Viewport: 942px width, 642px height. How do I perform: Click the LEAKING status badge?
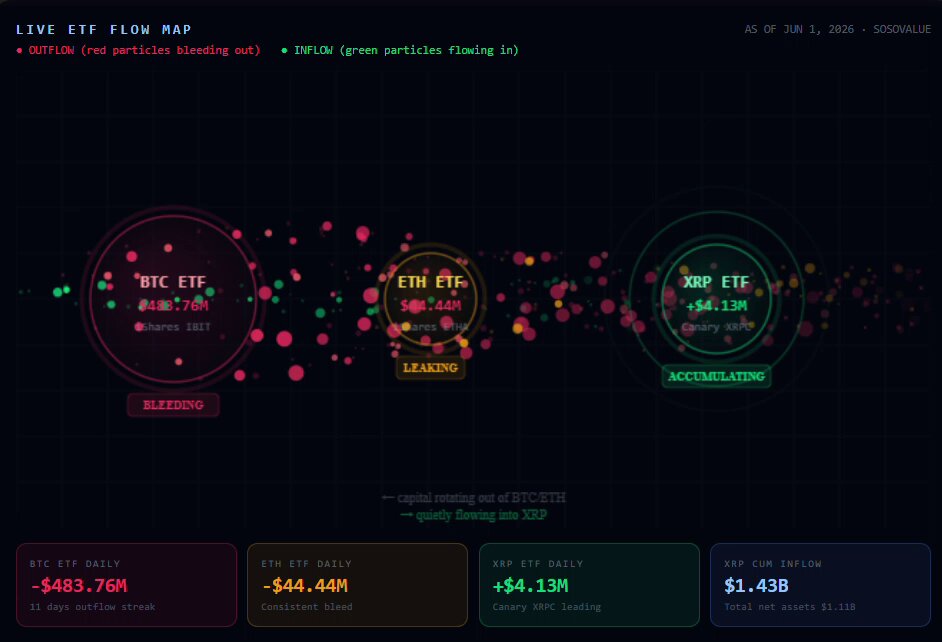pos(430,368)
